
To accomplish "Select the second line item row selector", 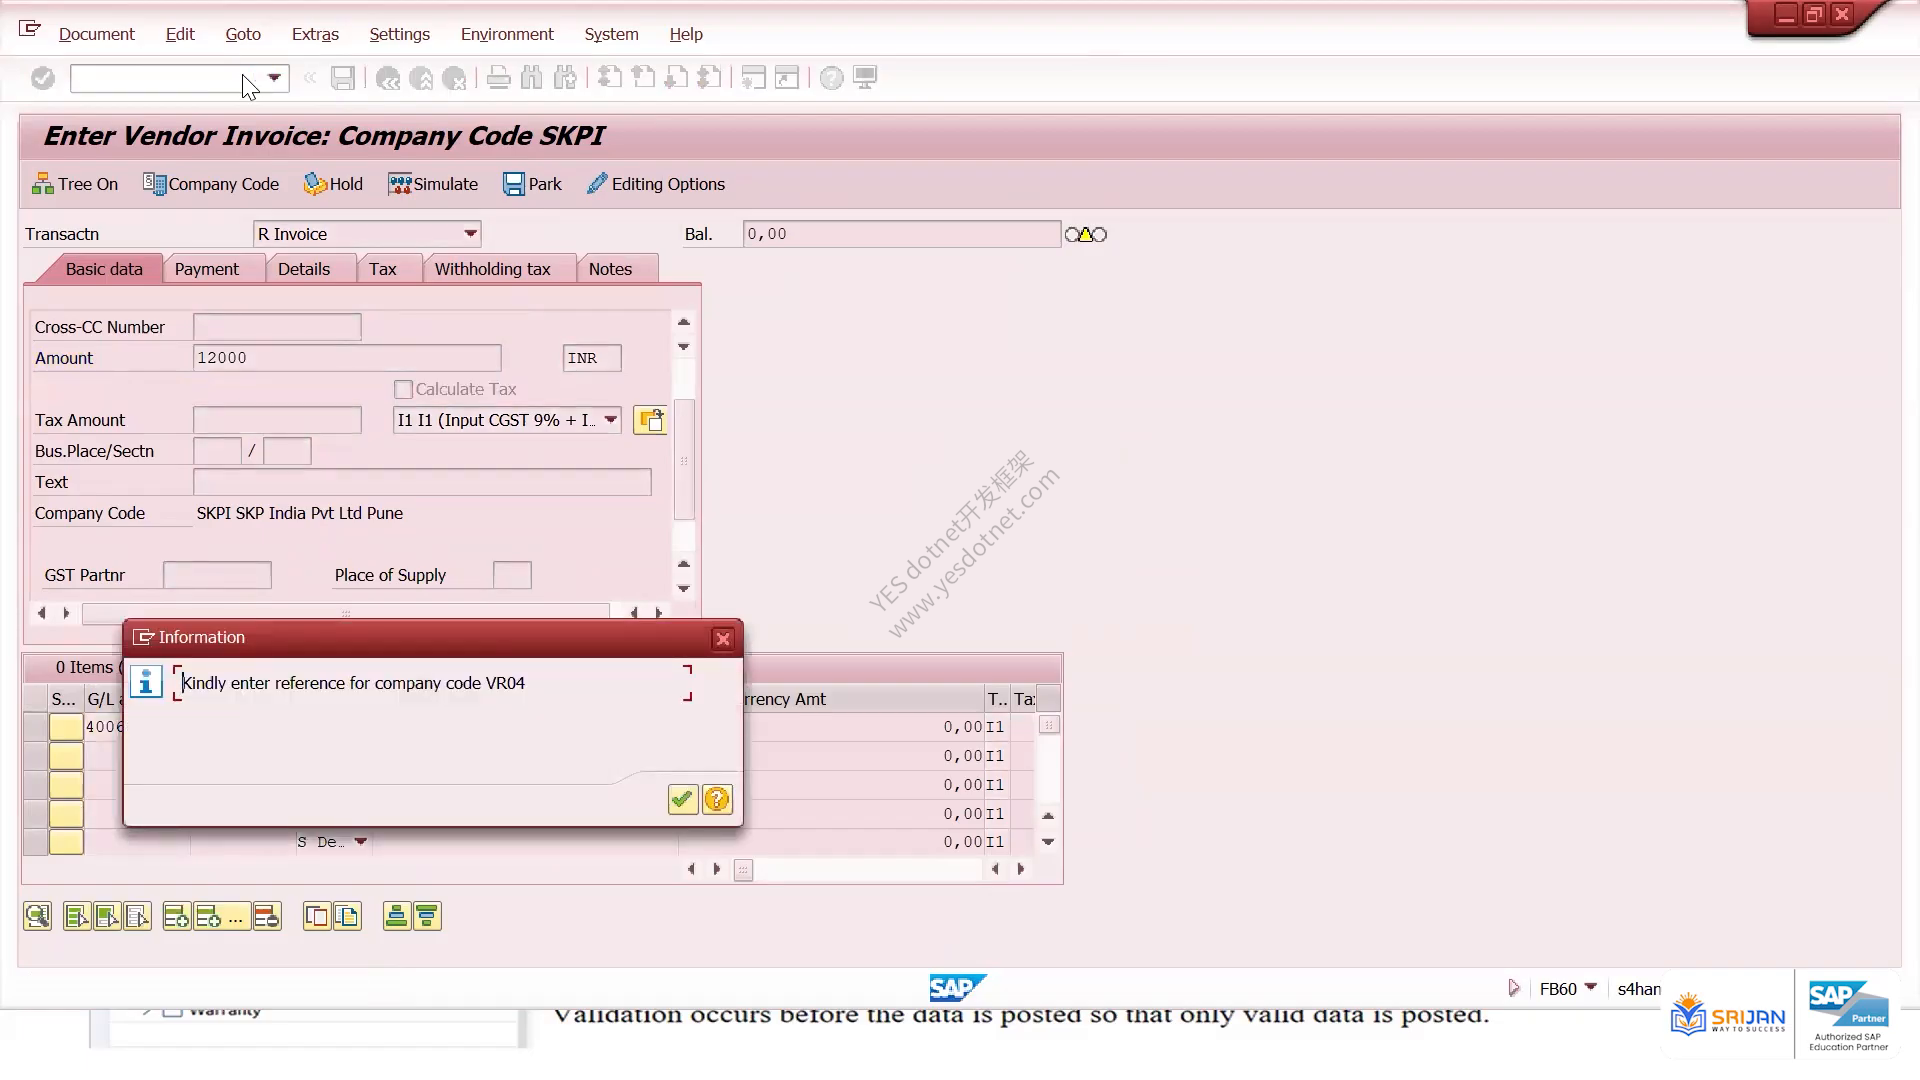I will (x=35, y=756).
